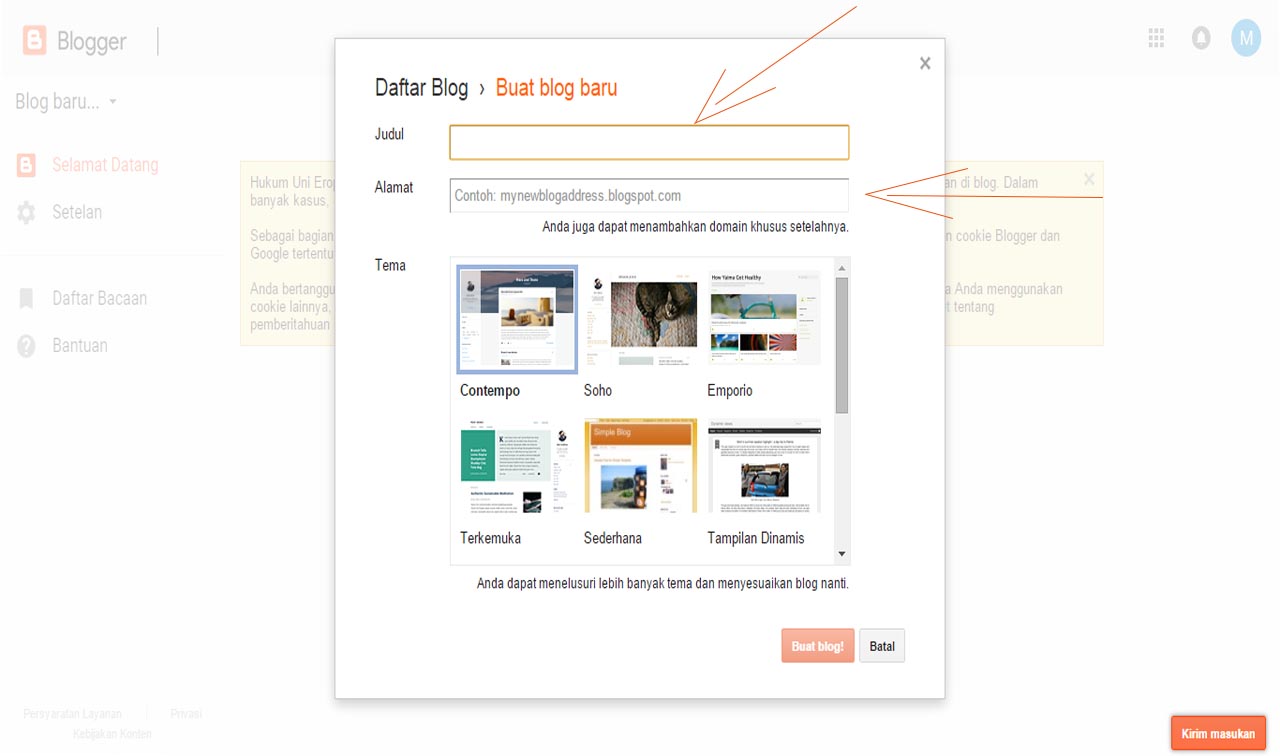This screenshot has width=1280, height=756.
Task: Close the new blog dialog
Action: [x=925, y=64]
